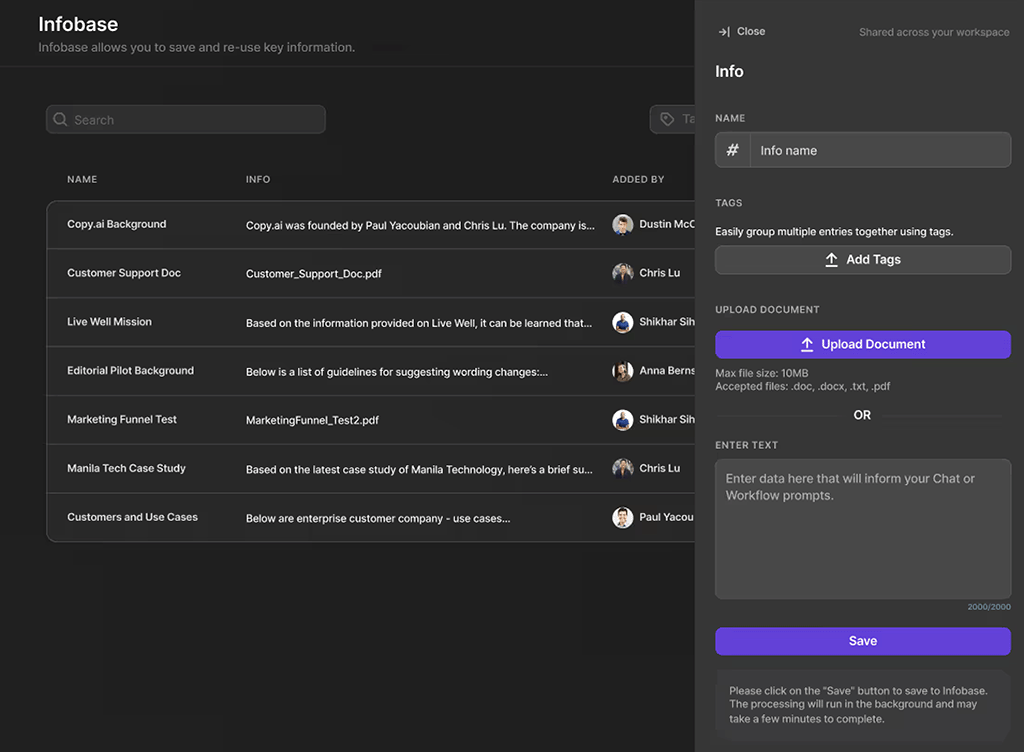The width and height of the screenshot is (1024, 752).
Task: Click the Upload Document button
Action: 863,345
